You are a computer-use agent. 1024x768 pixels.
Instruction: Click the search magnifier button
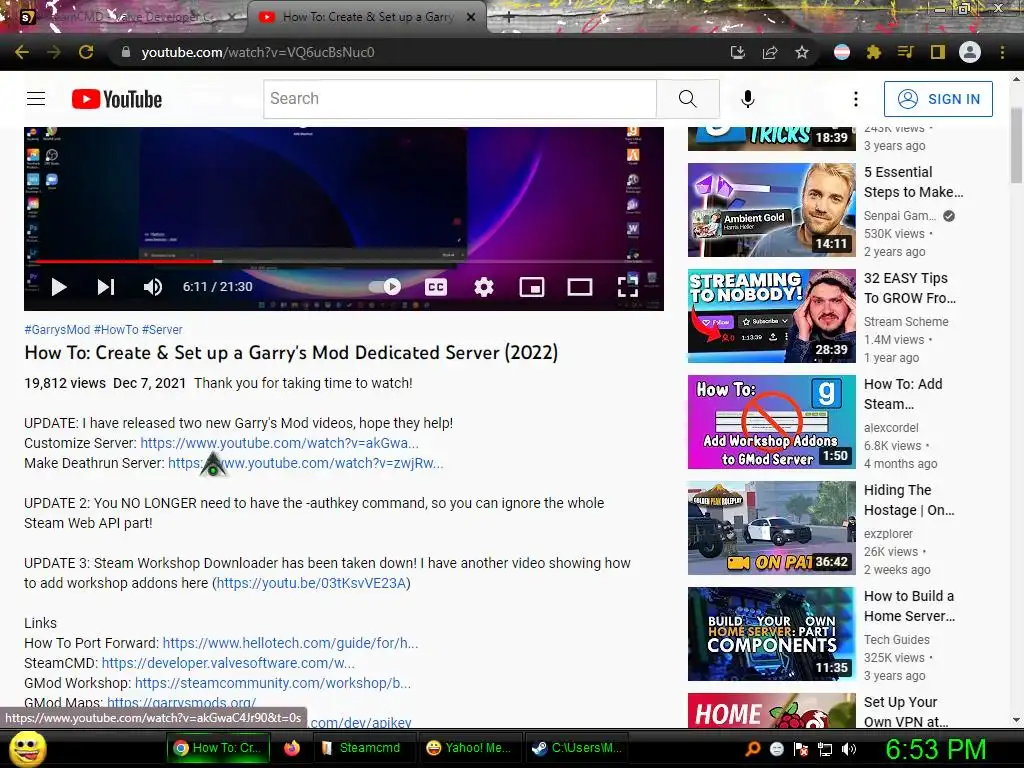coord(688,99)
